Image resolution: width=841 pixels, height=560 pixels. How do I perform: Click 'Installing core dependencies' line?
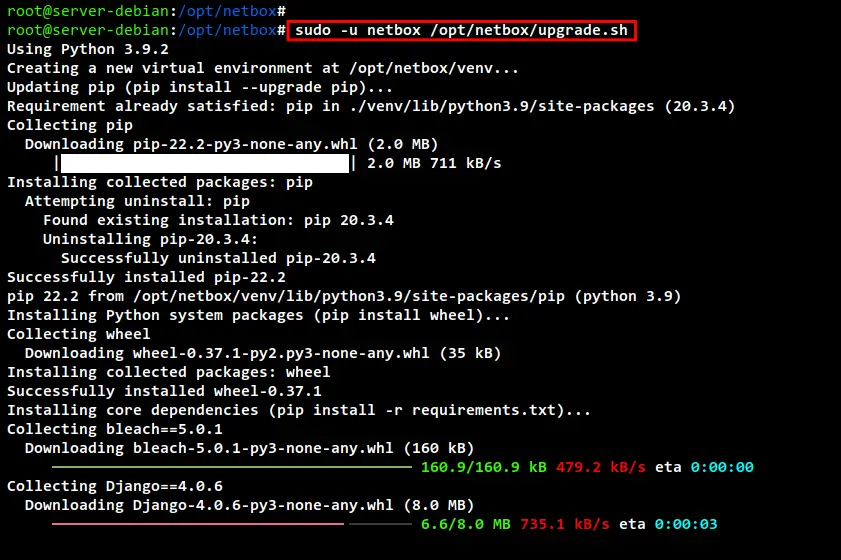pos(299,410)
